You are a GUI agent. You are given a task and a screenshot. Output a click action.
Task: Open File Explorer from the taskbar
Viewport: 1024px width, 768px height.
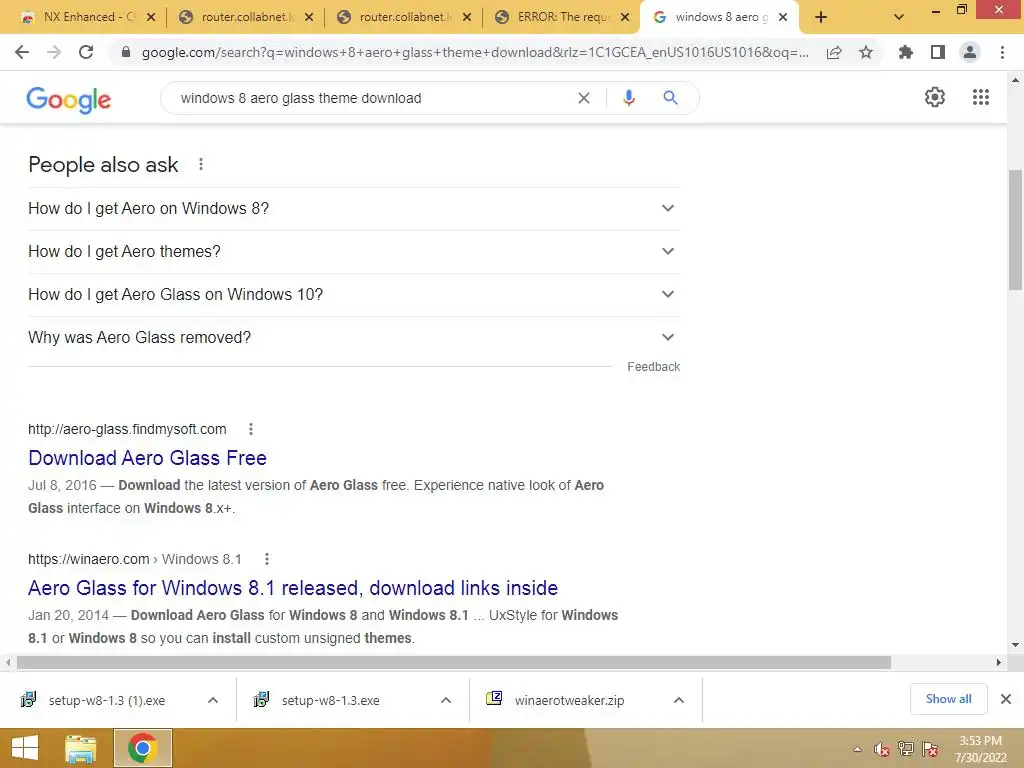[80, 748]
